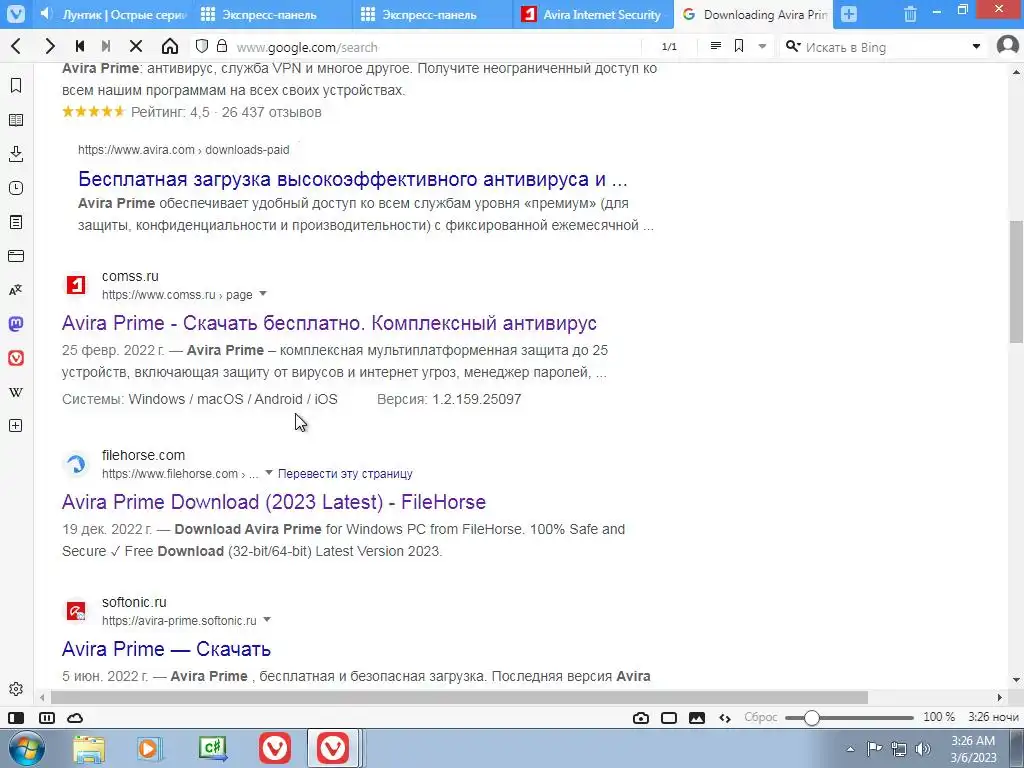The width and height of the screenshot is (1024, 768).
Task: Open the search engine selector icon
Action: point(793,46)
